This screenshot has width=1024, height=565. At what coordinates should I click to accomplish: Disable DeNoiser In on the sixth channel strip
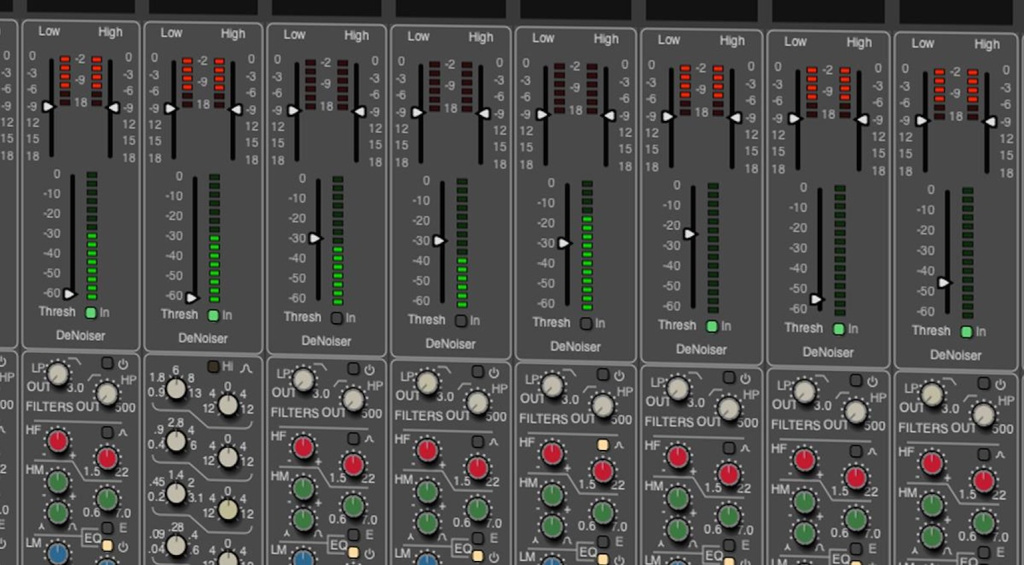712,327
